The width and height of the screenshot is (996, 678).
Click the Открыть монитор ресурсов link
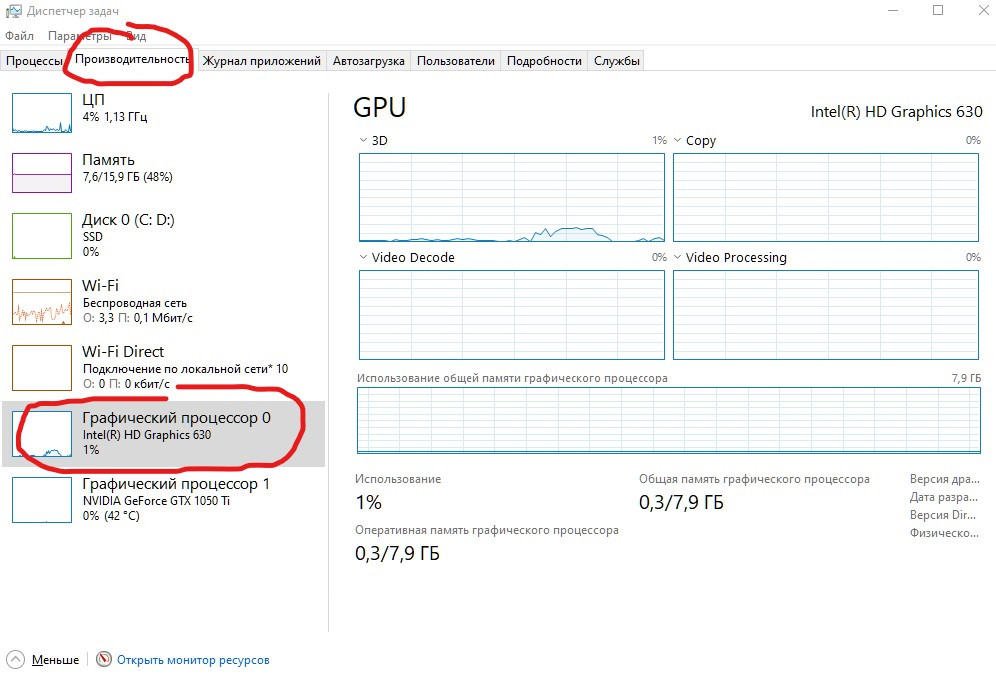(193, 660)
